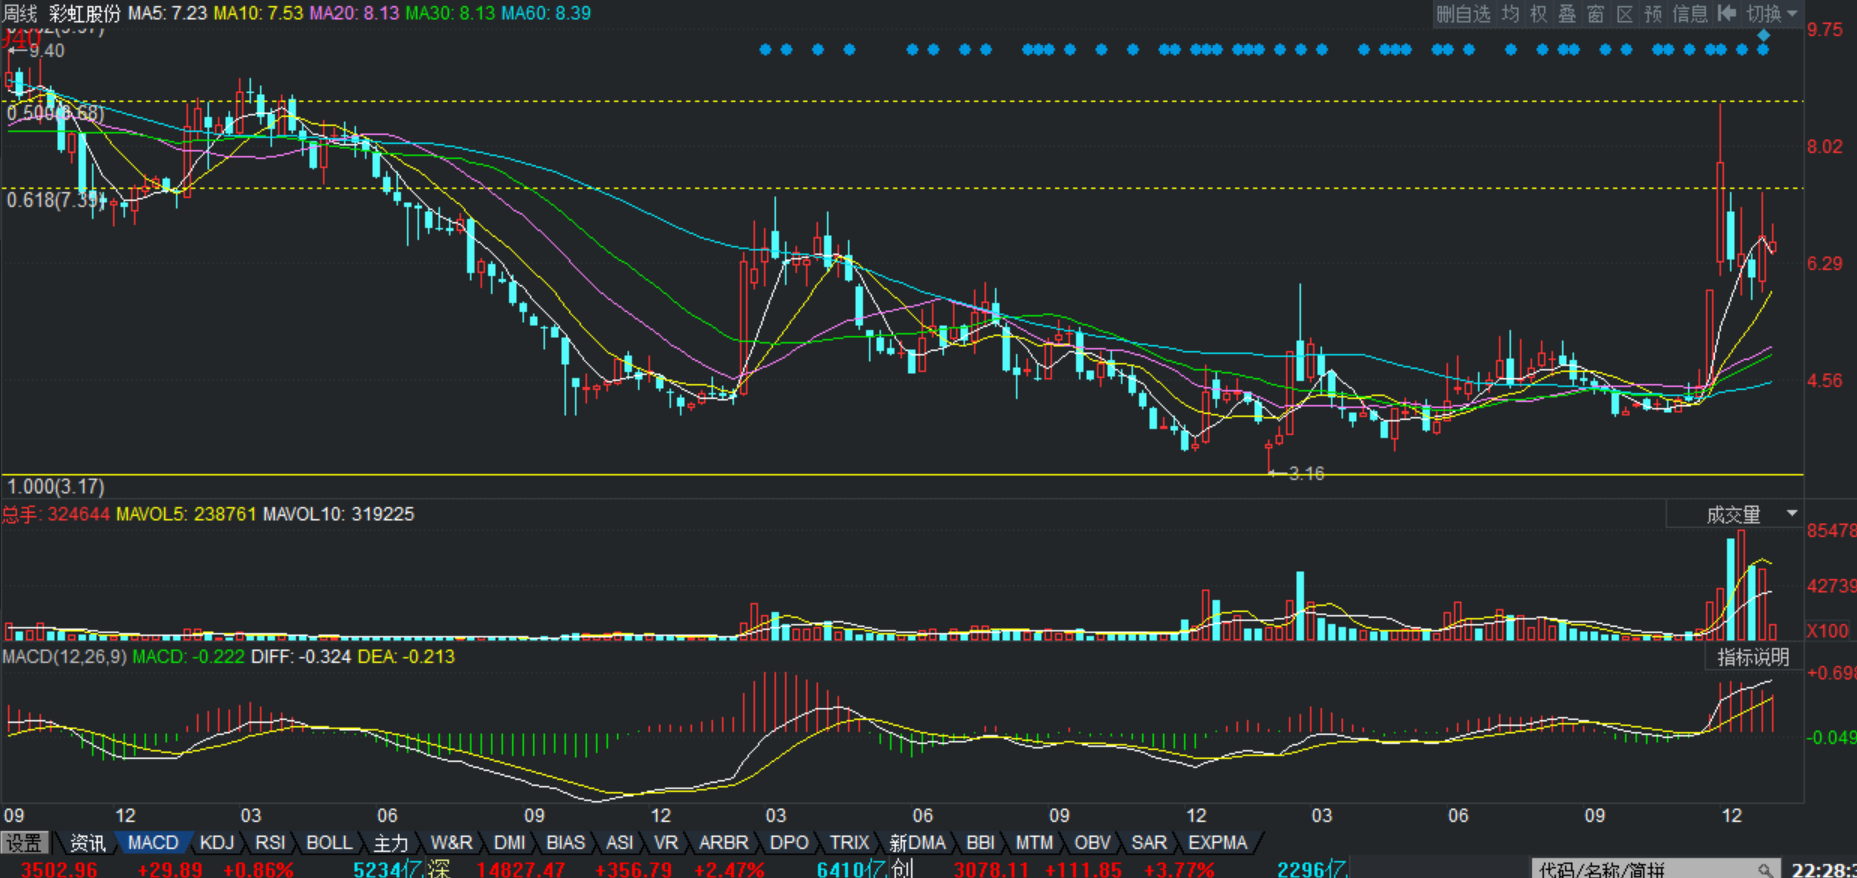This screenshot has height=878, width=1857.
Task: Open the 周线 weekly period selector
Action: [20, 13]
